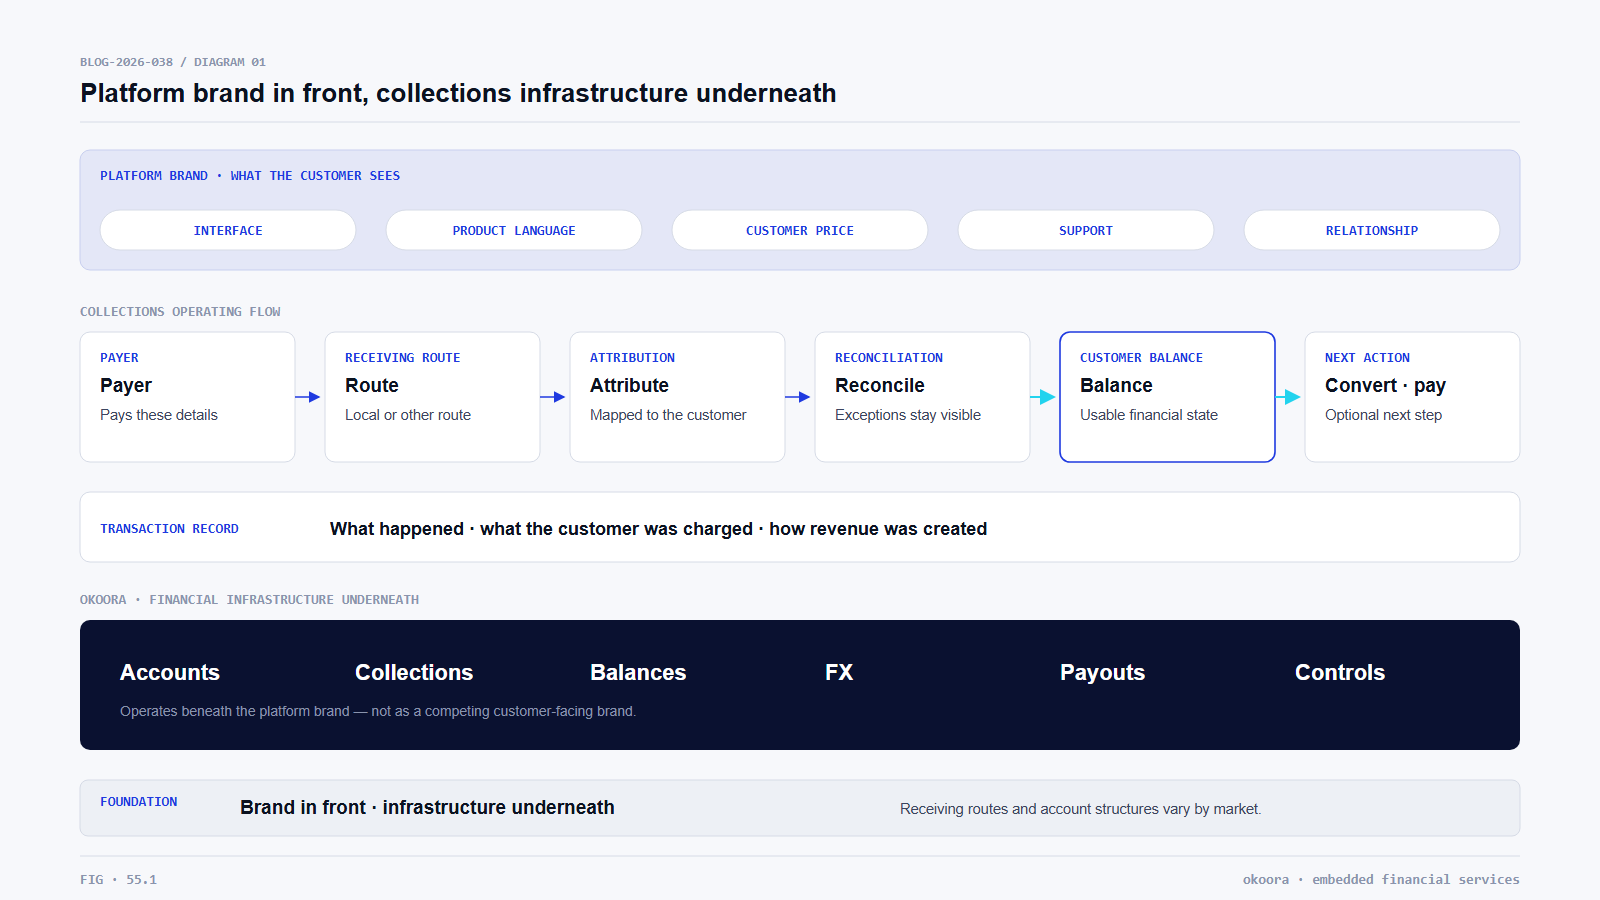Click "Pays these details" text
1600x900 pixels.
[x=159, y=415]
